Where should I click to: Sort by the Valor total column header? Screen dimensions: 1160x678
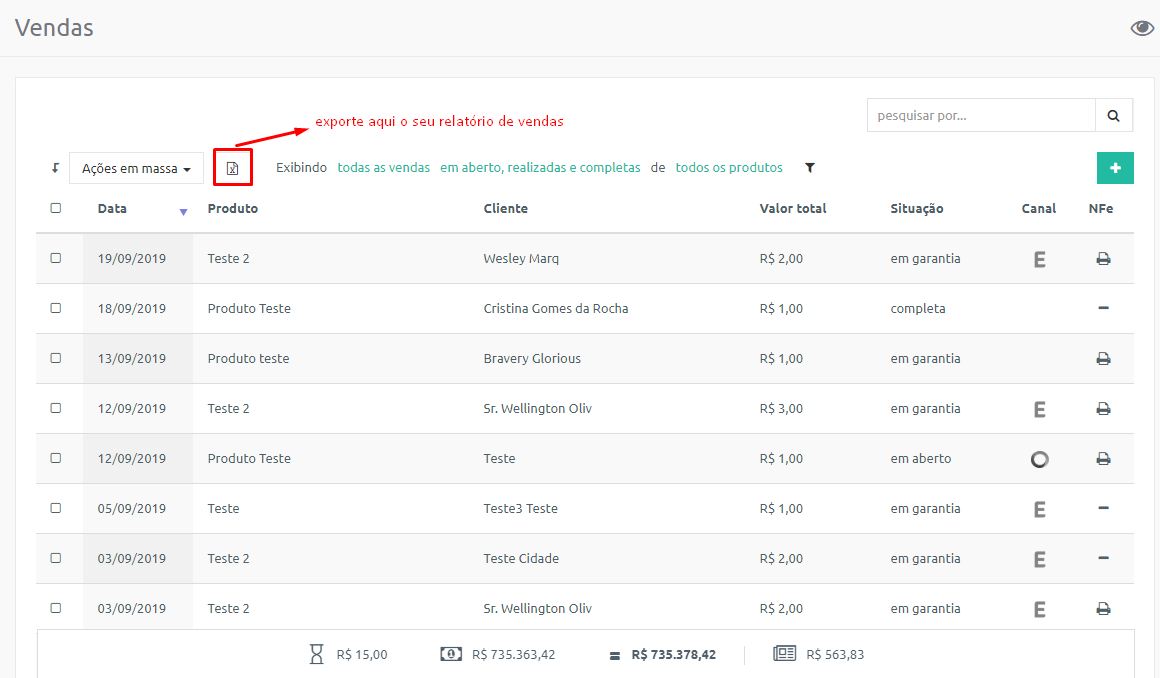coord(792,209)
